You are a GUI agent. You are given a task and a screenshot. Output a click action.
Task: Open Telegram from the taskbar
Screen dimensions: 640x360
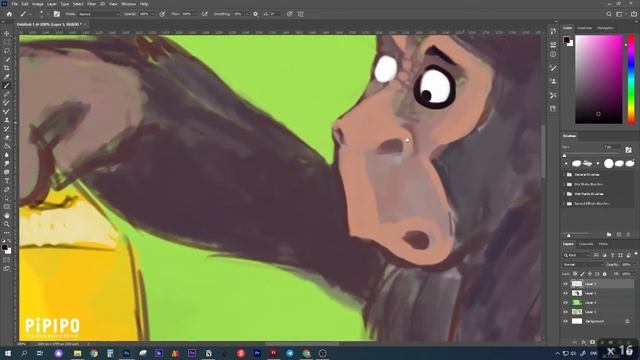(x=290, y=353)
